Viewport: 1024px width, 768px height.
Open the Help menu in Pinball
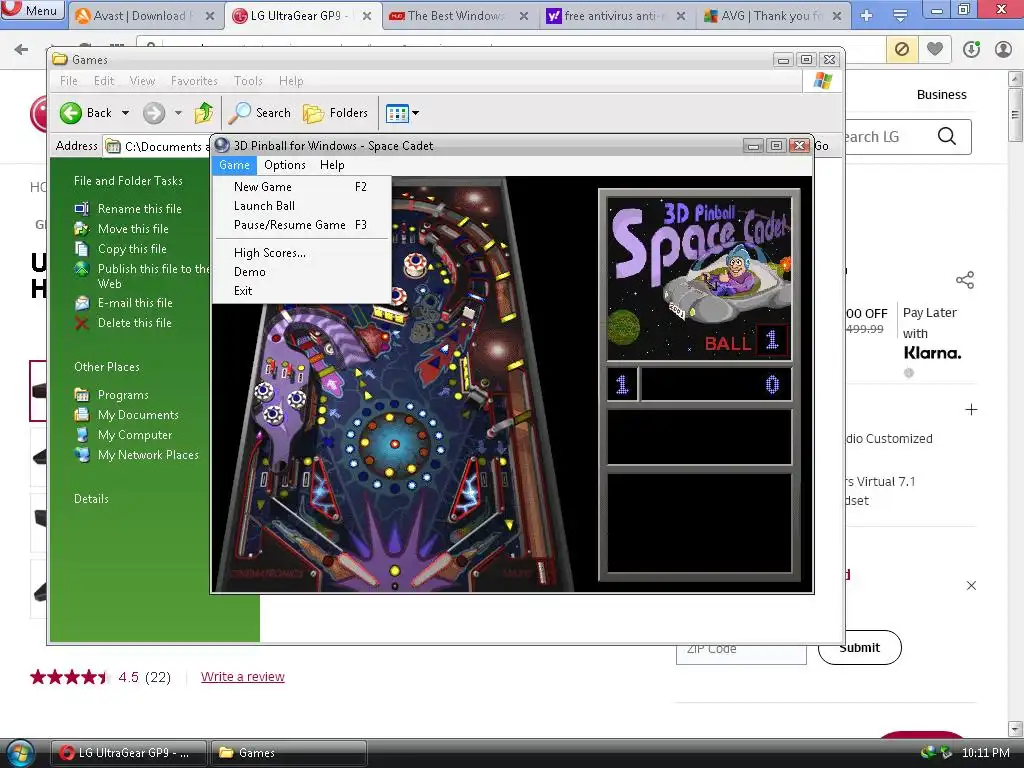(x=332, y=165)
